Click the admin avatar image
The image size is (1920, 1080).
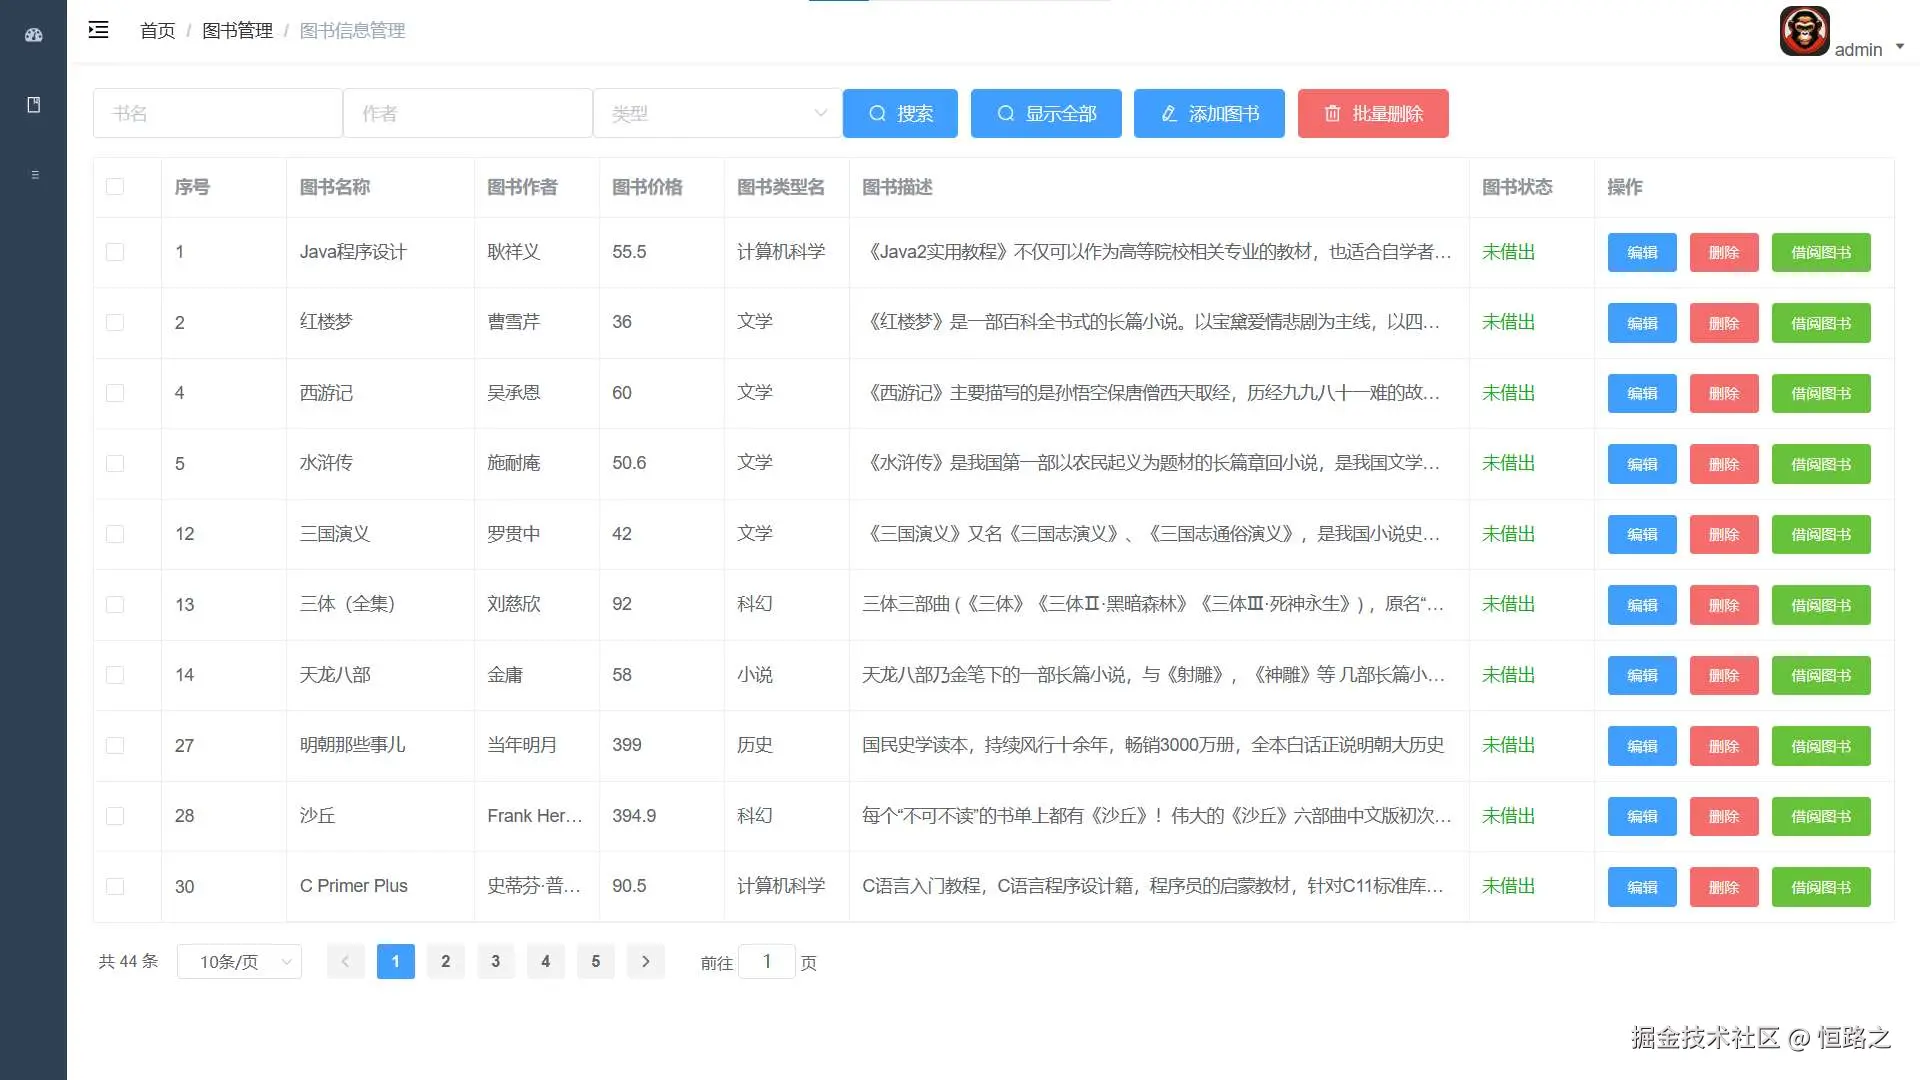point(1804,31)
